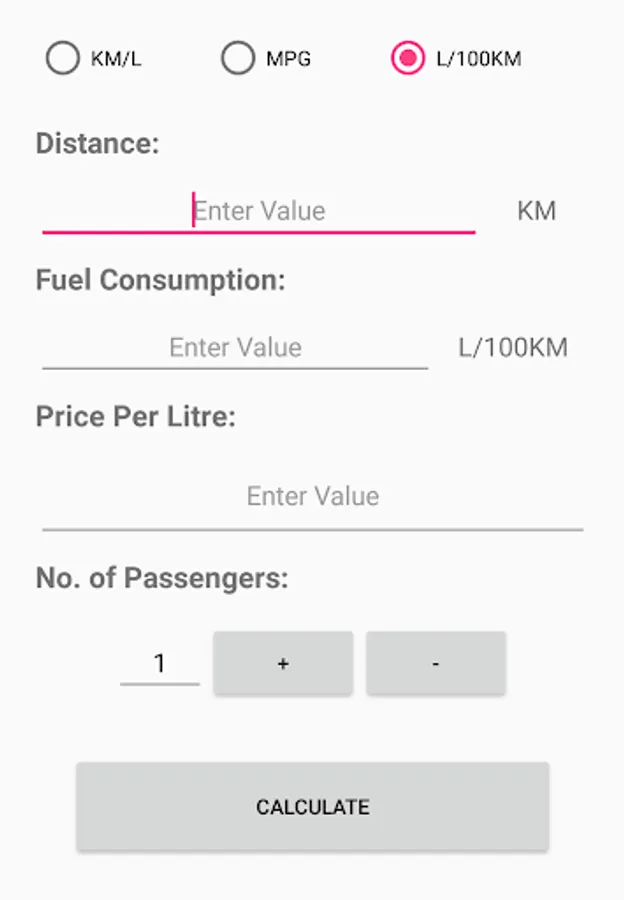The height and width of the screenshot is (900, 624).
Task: Click the "Distance:" heading label
Action: click(x=97, y=143)
